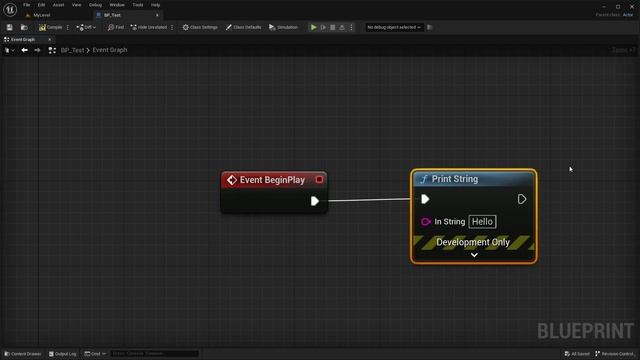
Task: Open the graph bookmarks dropdown
Action: (9, 50)
